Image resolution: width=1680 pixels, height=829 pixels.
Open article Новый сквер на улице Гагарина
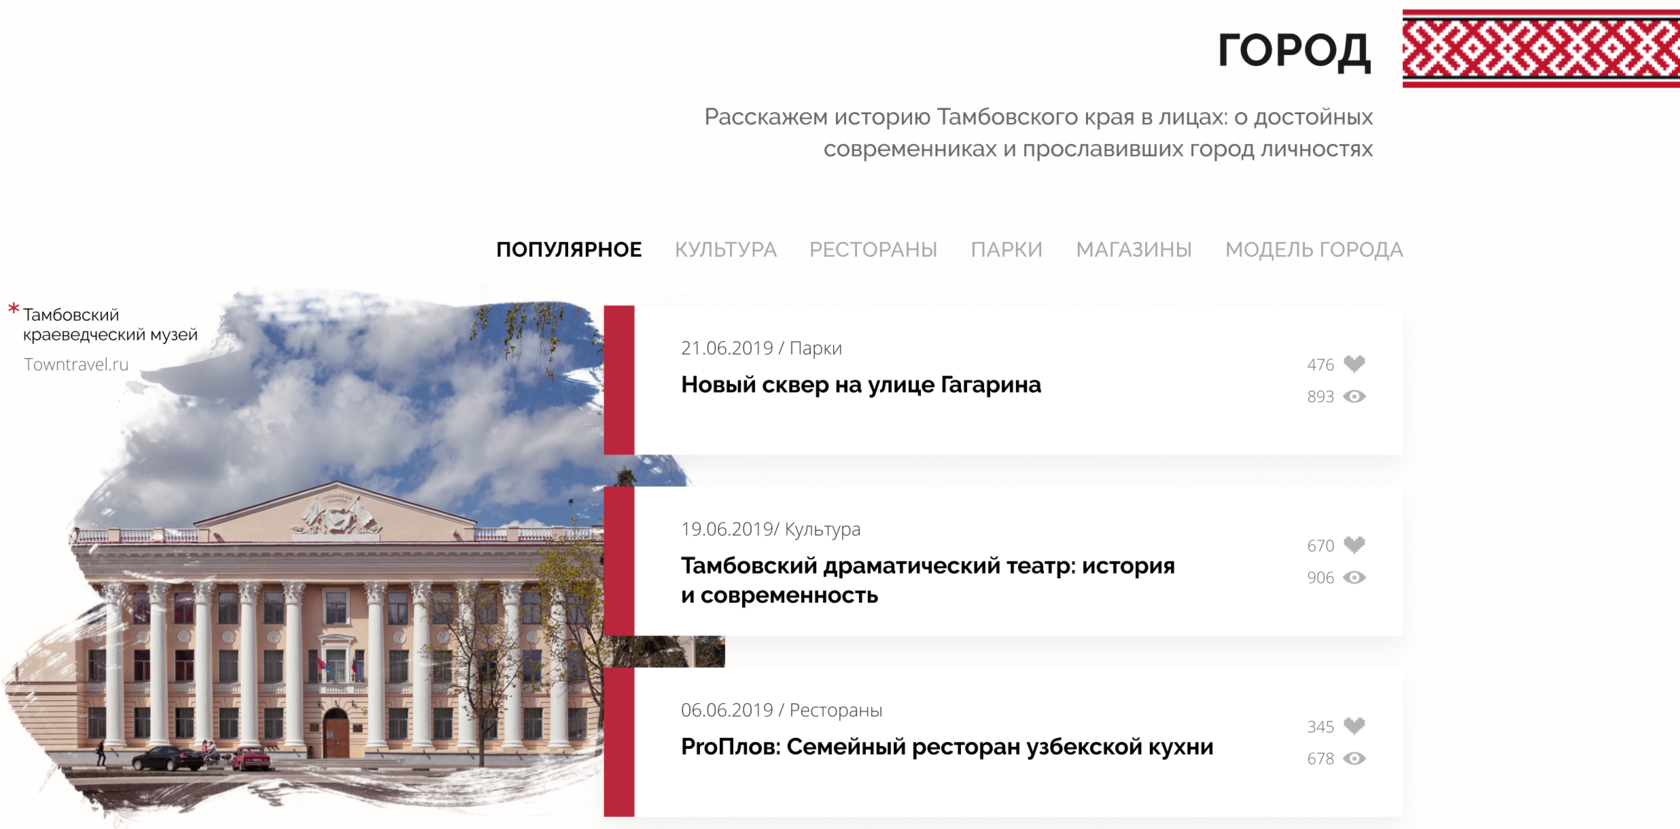860,385
